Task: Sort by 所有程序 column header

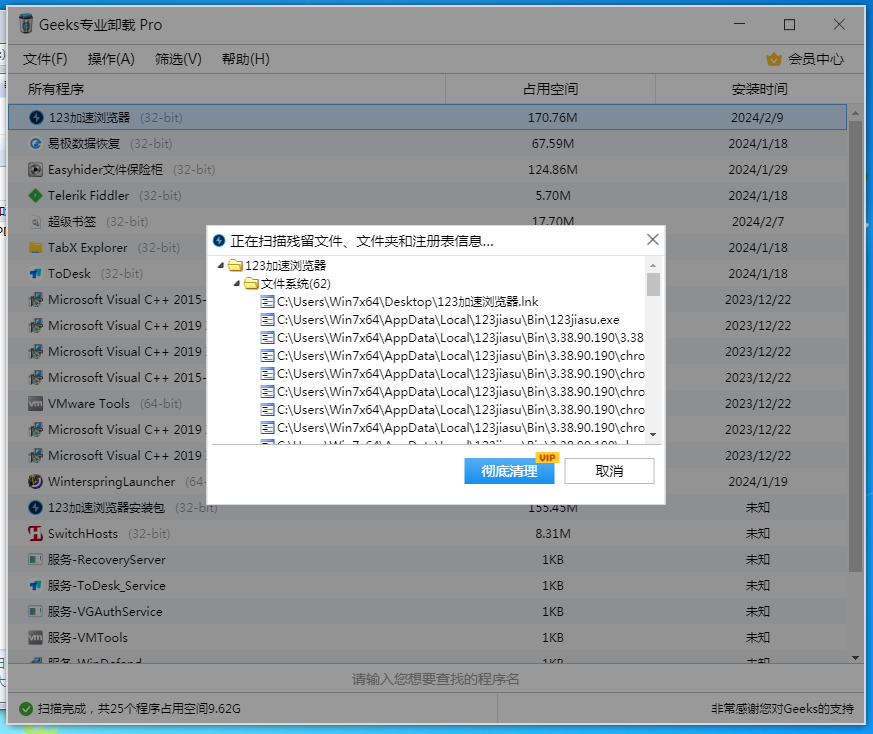Action: point(227,89)
